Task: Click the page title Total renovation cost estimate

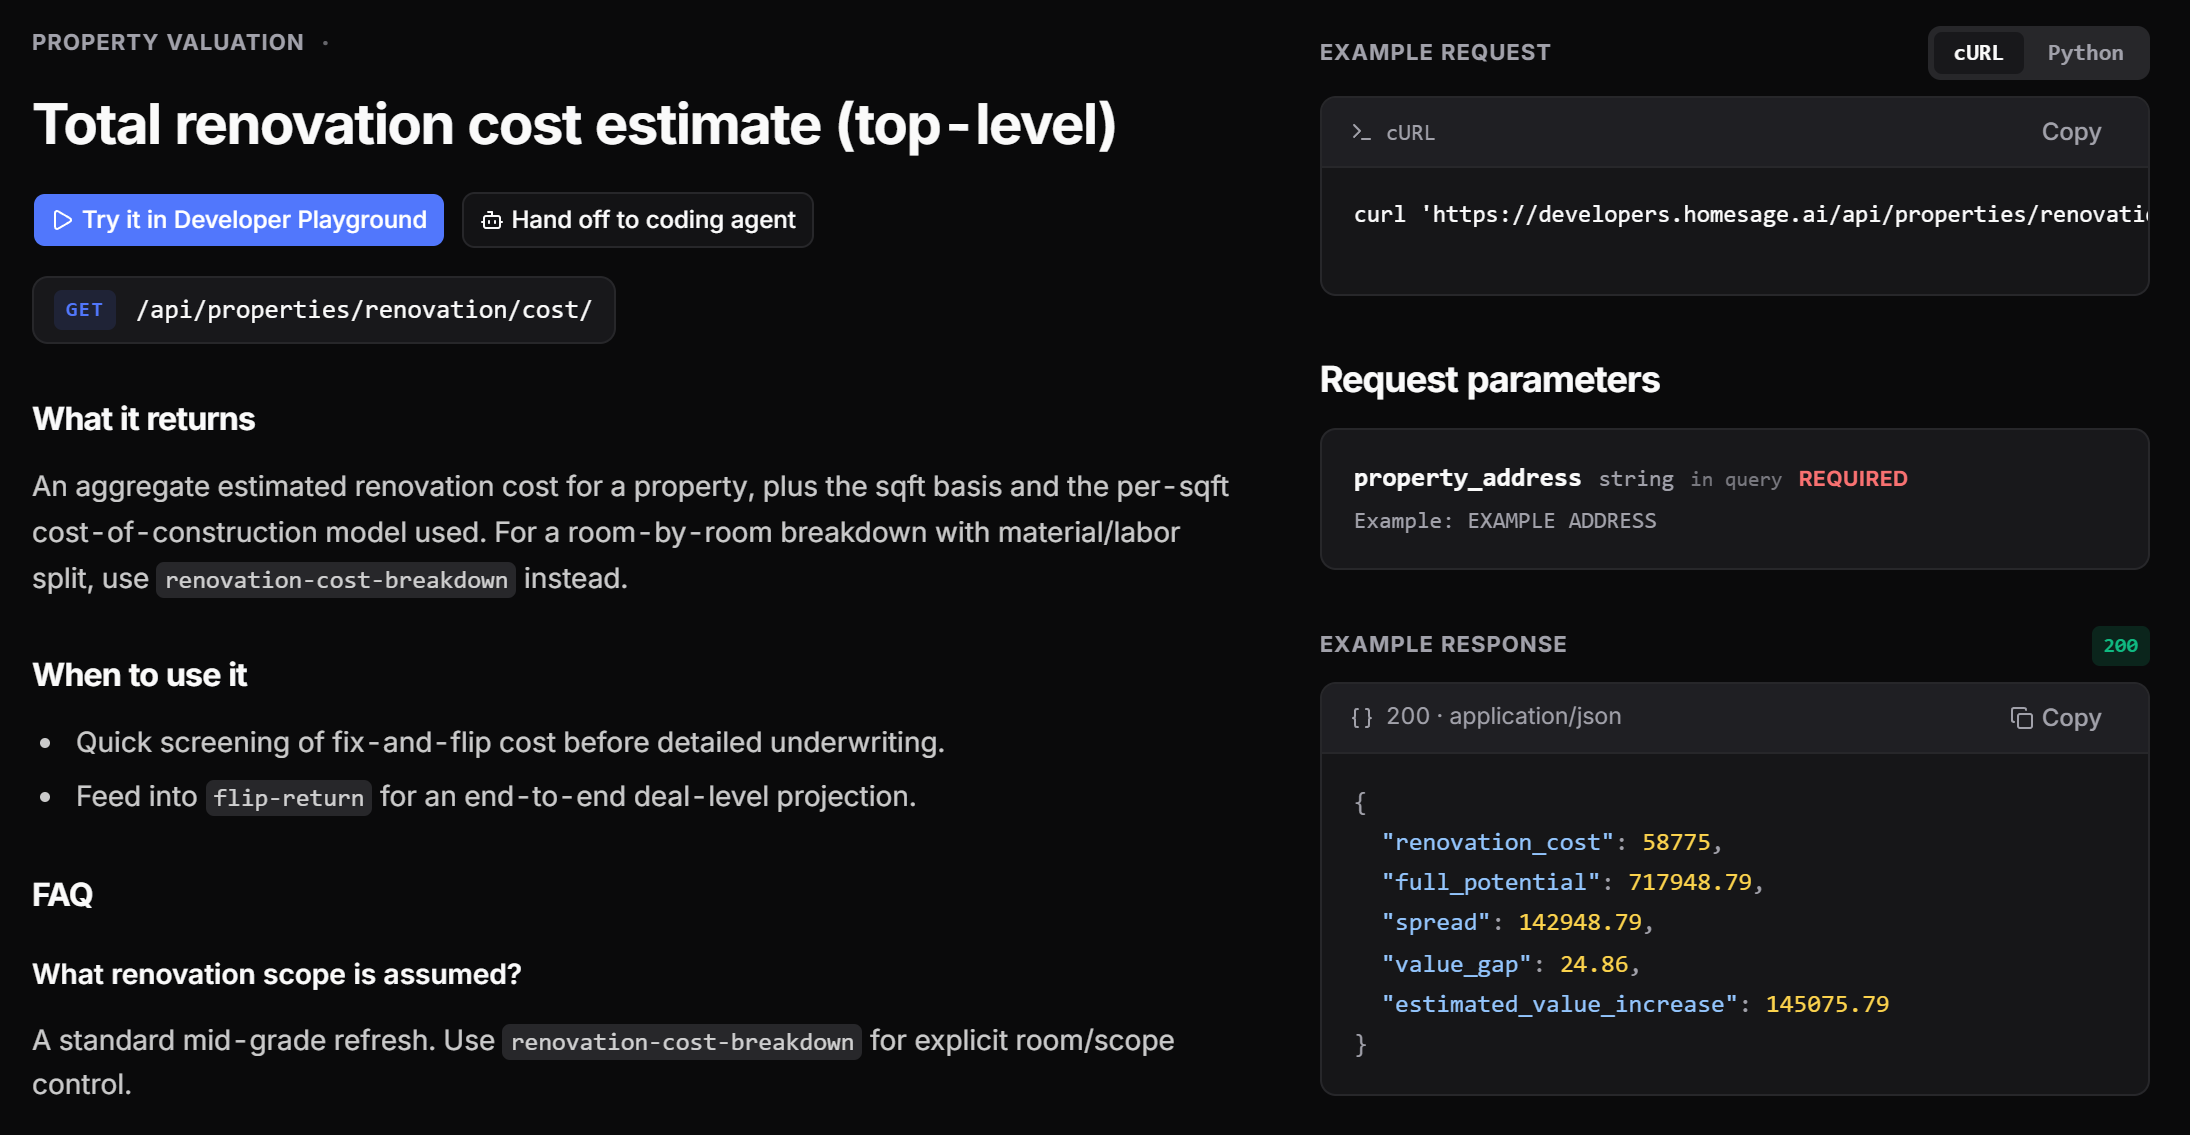Action: coord(574,125)
